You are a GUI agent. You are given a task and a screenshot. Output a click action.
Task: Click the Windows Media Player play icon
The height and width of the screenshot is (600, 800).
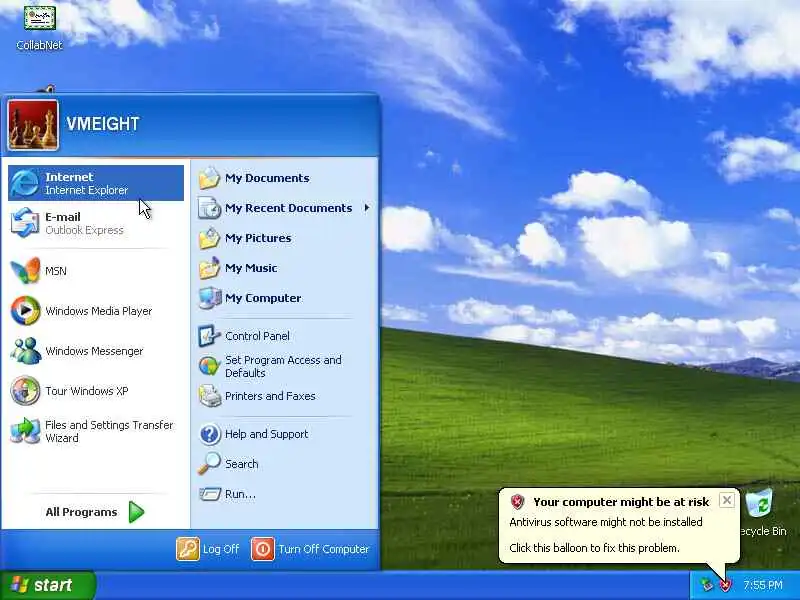pos(25,311)
